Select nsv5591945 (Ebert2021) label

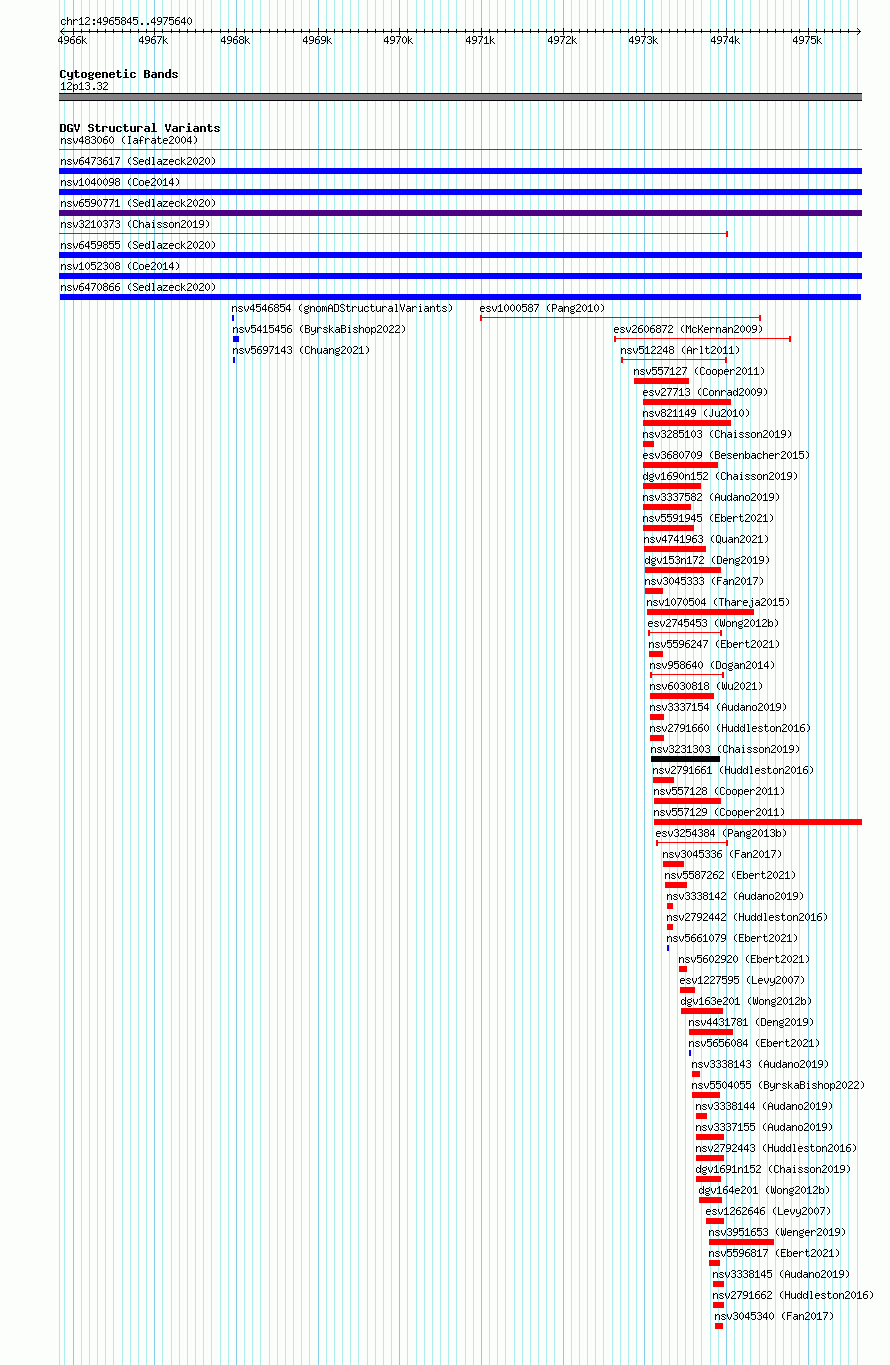coord(708,518)
